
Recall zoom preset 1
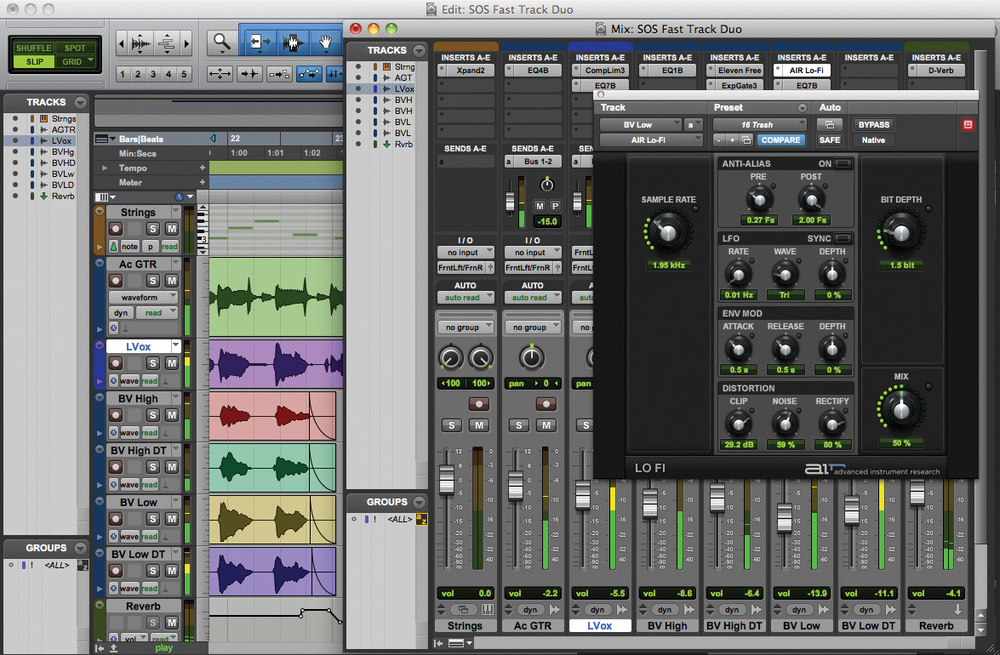click(x=122, y=74)
